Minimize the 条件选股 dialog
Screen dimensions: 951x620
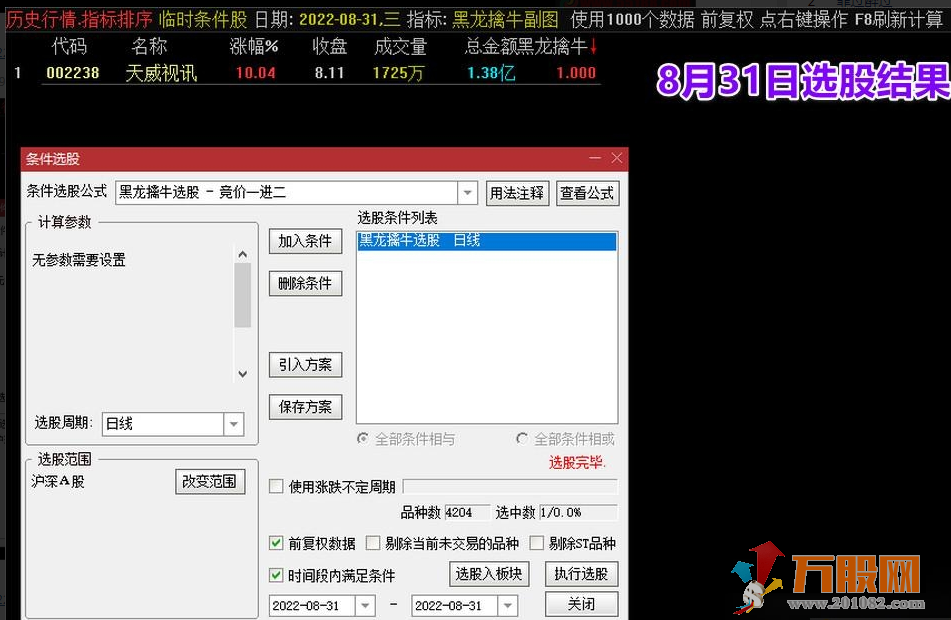point(595,158)
